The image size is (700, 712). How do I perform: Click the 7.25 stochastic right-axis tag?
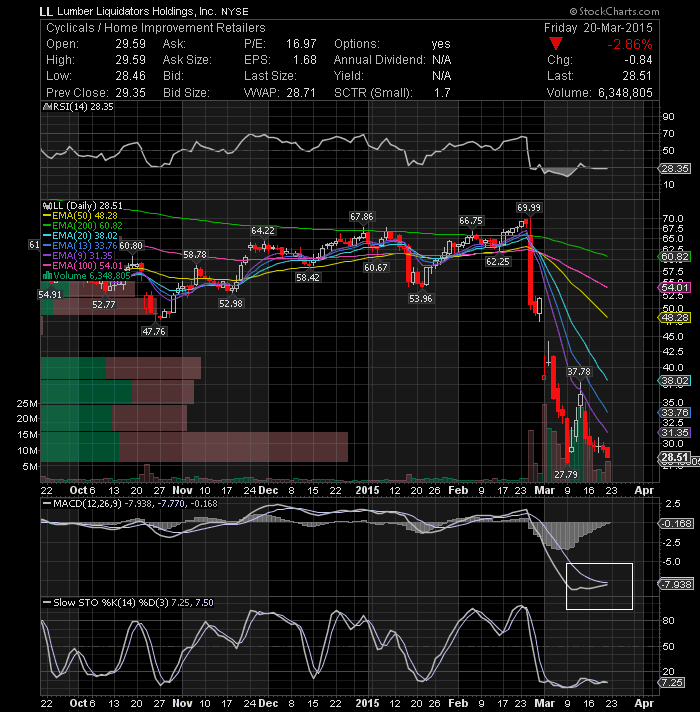point(672,682)
